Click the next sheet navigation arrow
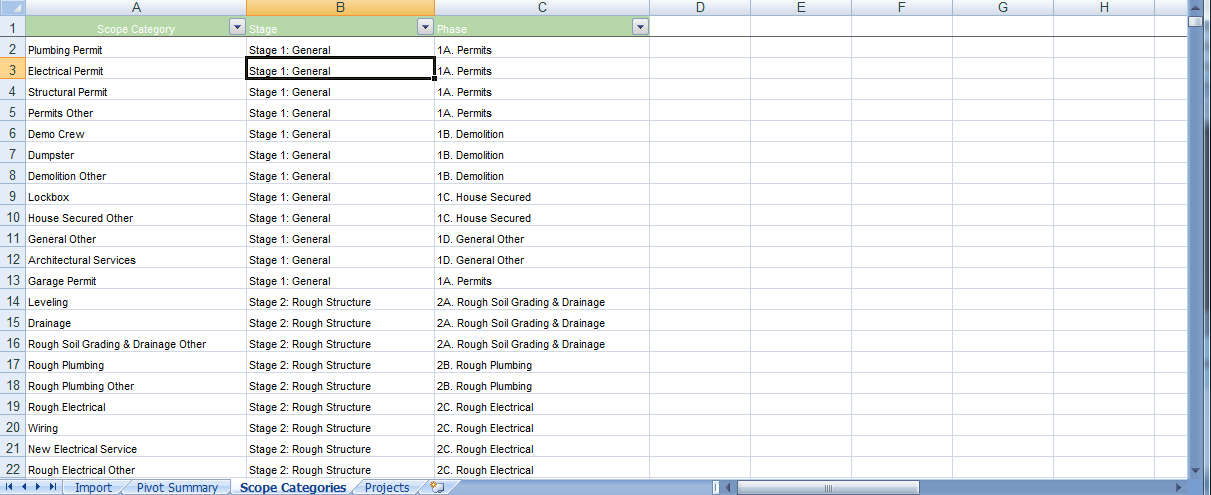This screenshot has height=495, width=1211. tap(38, 487)
